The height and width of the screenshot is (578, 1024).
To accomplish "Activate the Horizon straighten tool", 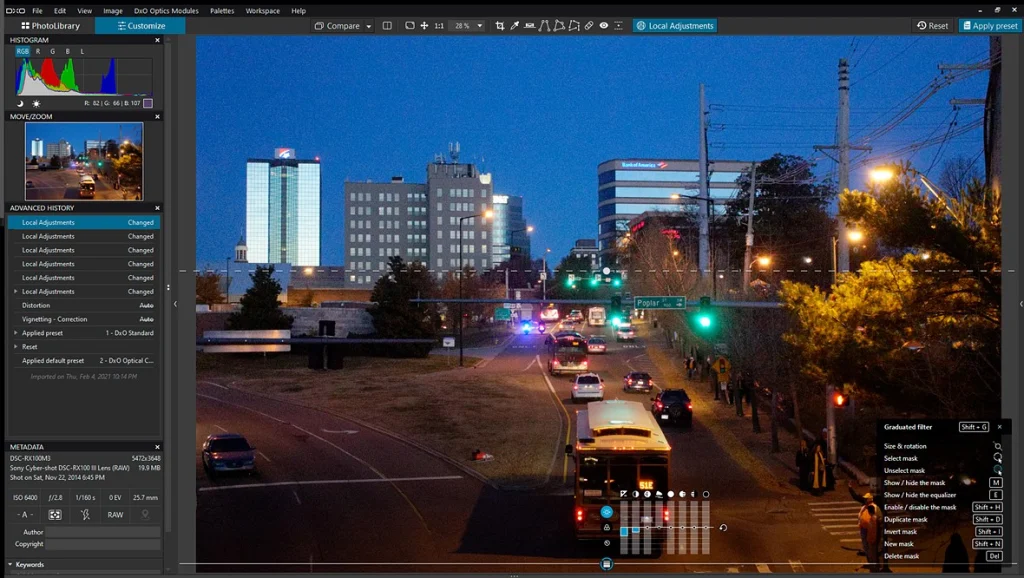I will tap(528, 25).
